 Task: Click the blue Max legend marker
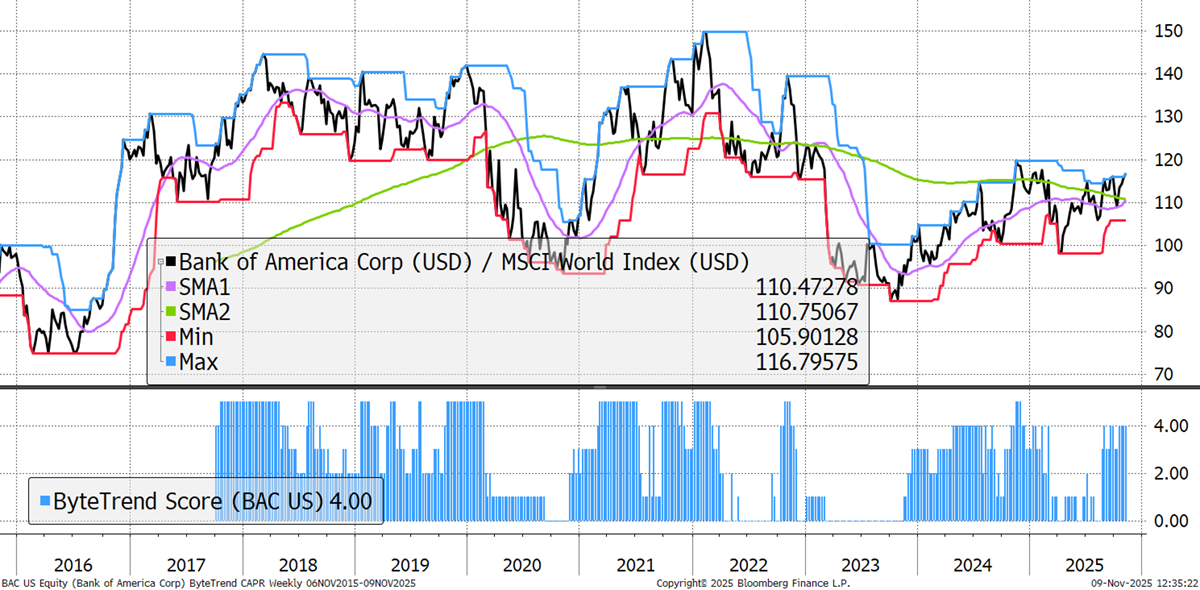[x=170, y=361]
